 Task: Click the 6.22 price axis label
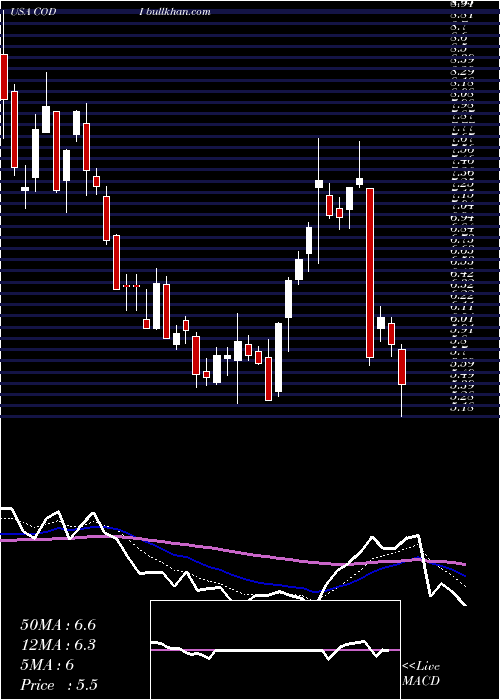(x=462, y=296)
